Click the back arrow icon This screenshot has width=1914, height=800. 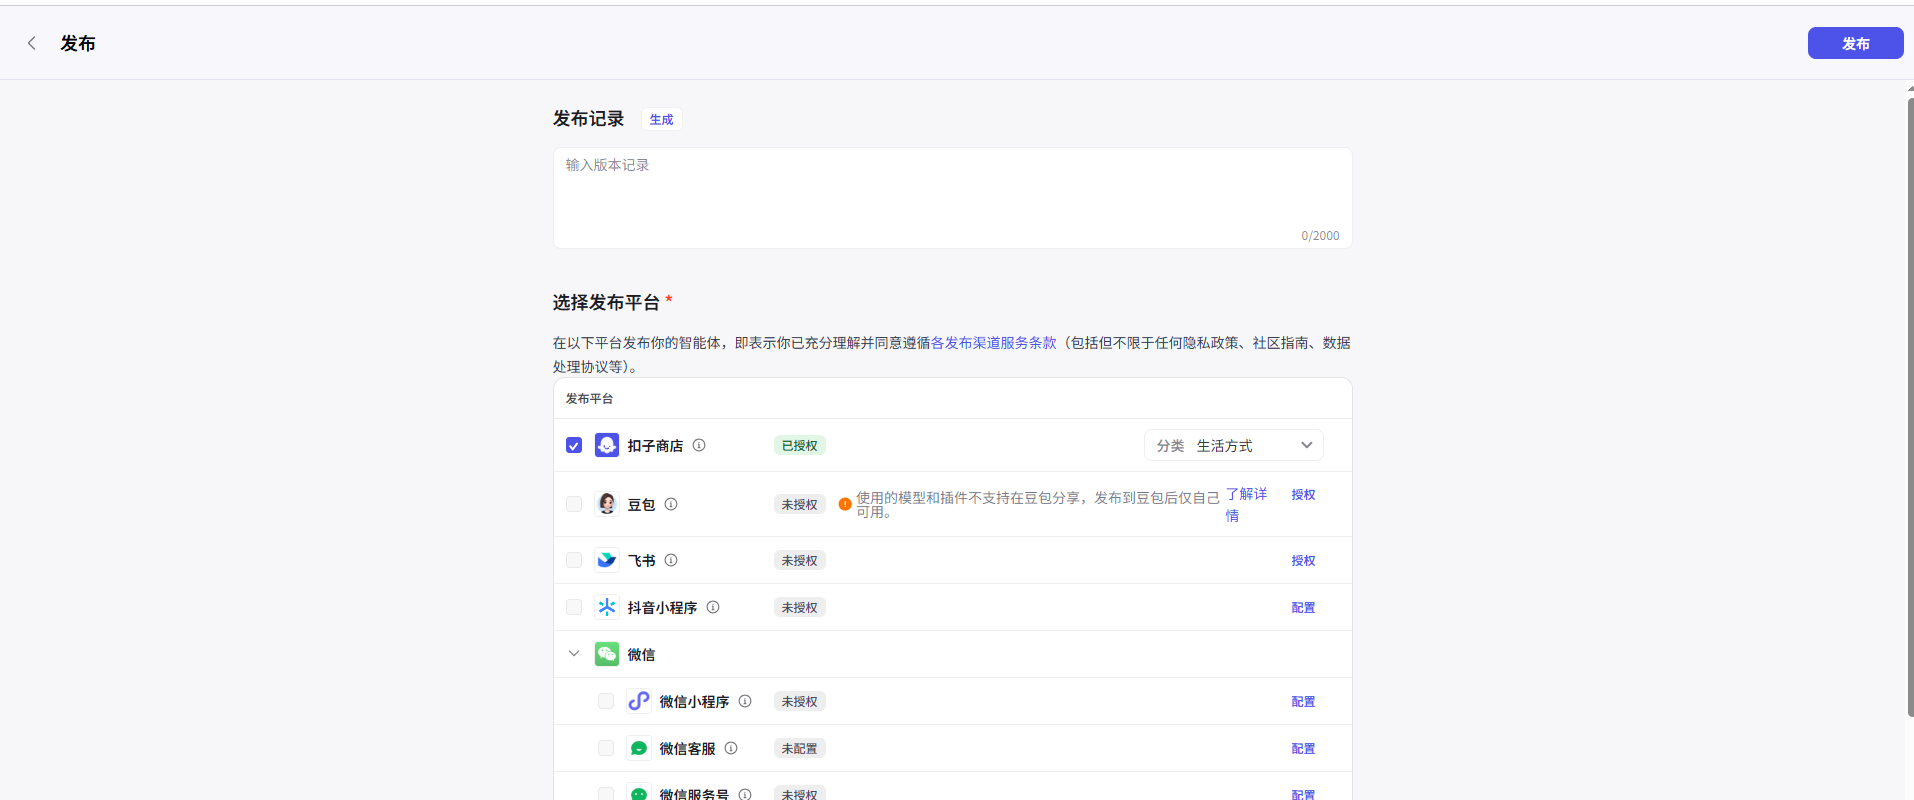pos(32,43)
